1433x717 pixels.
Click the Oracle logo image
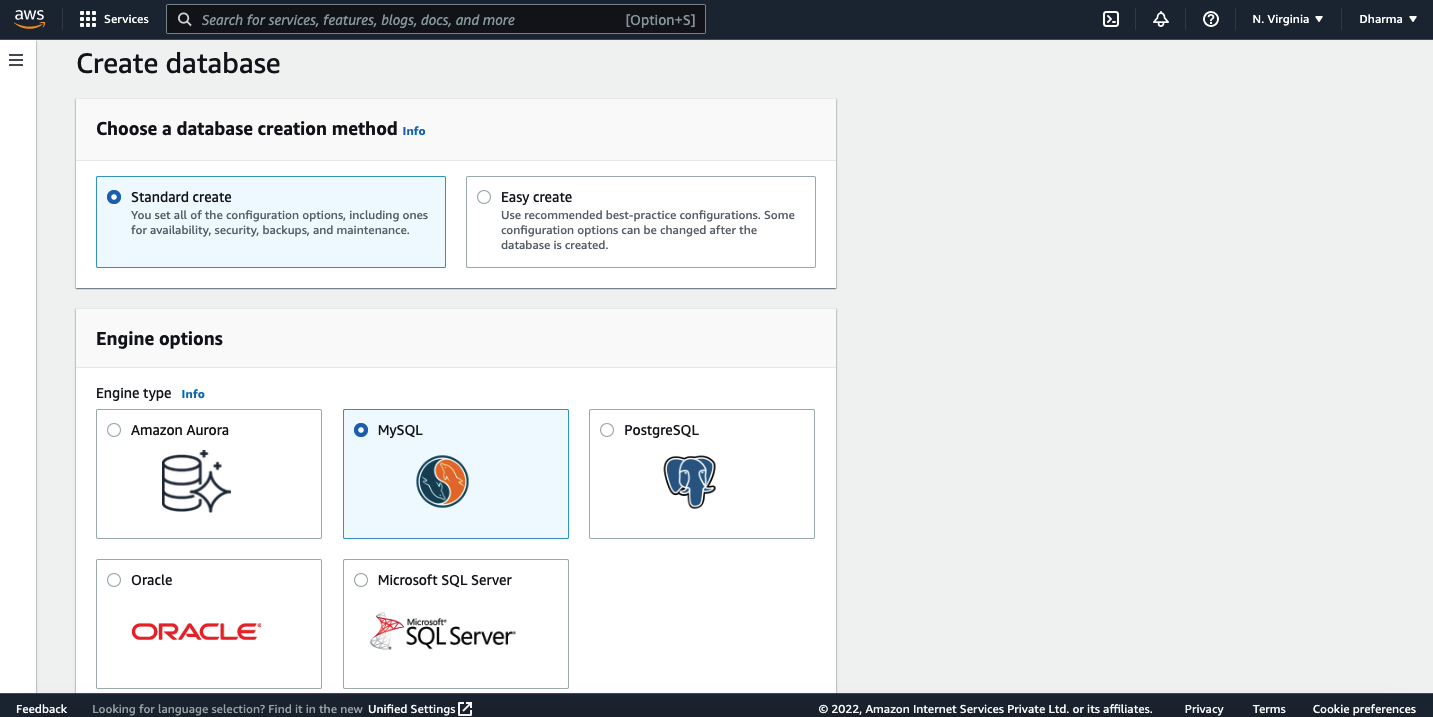196,632
